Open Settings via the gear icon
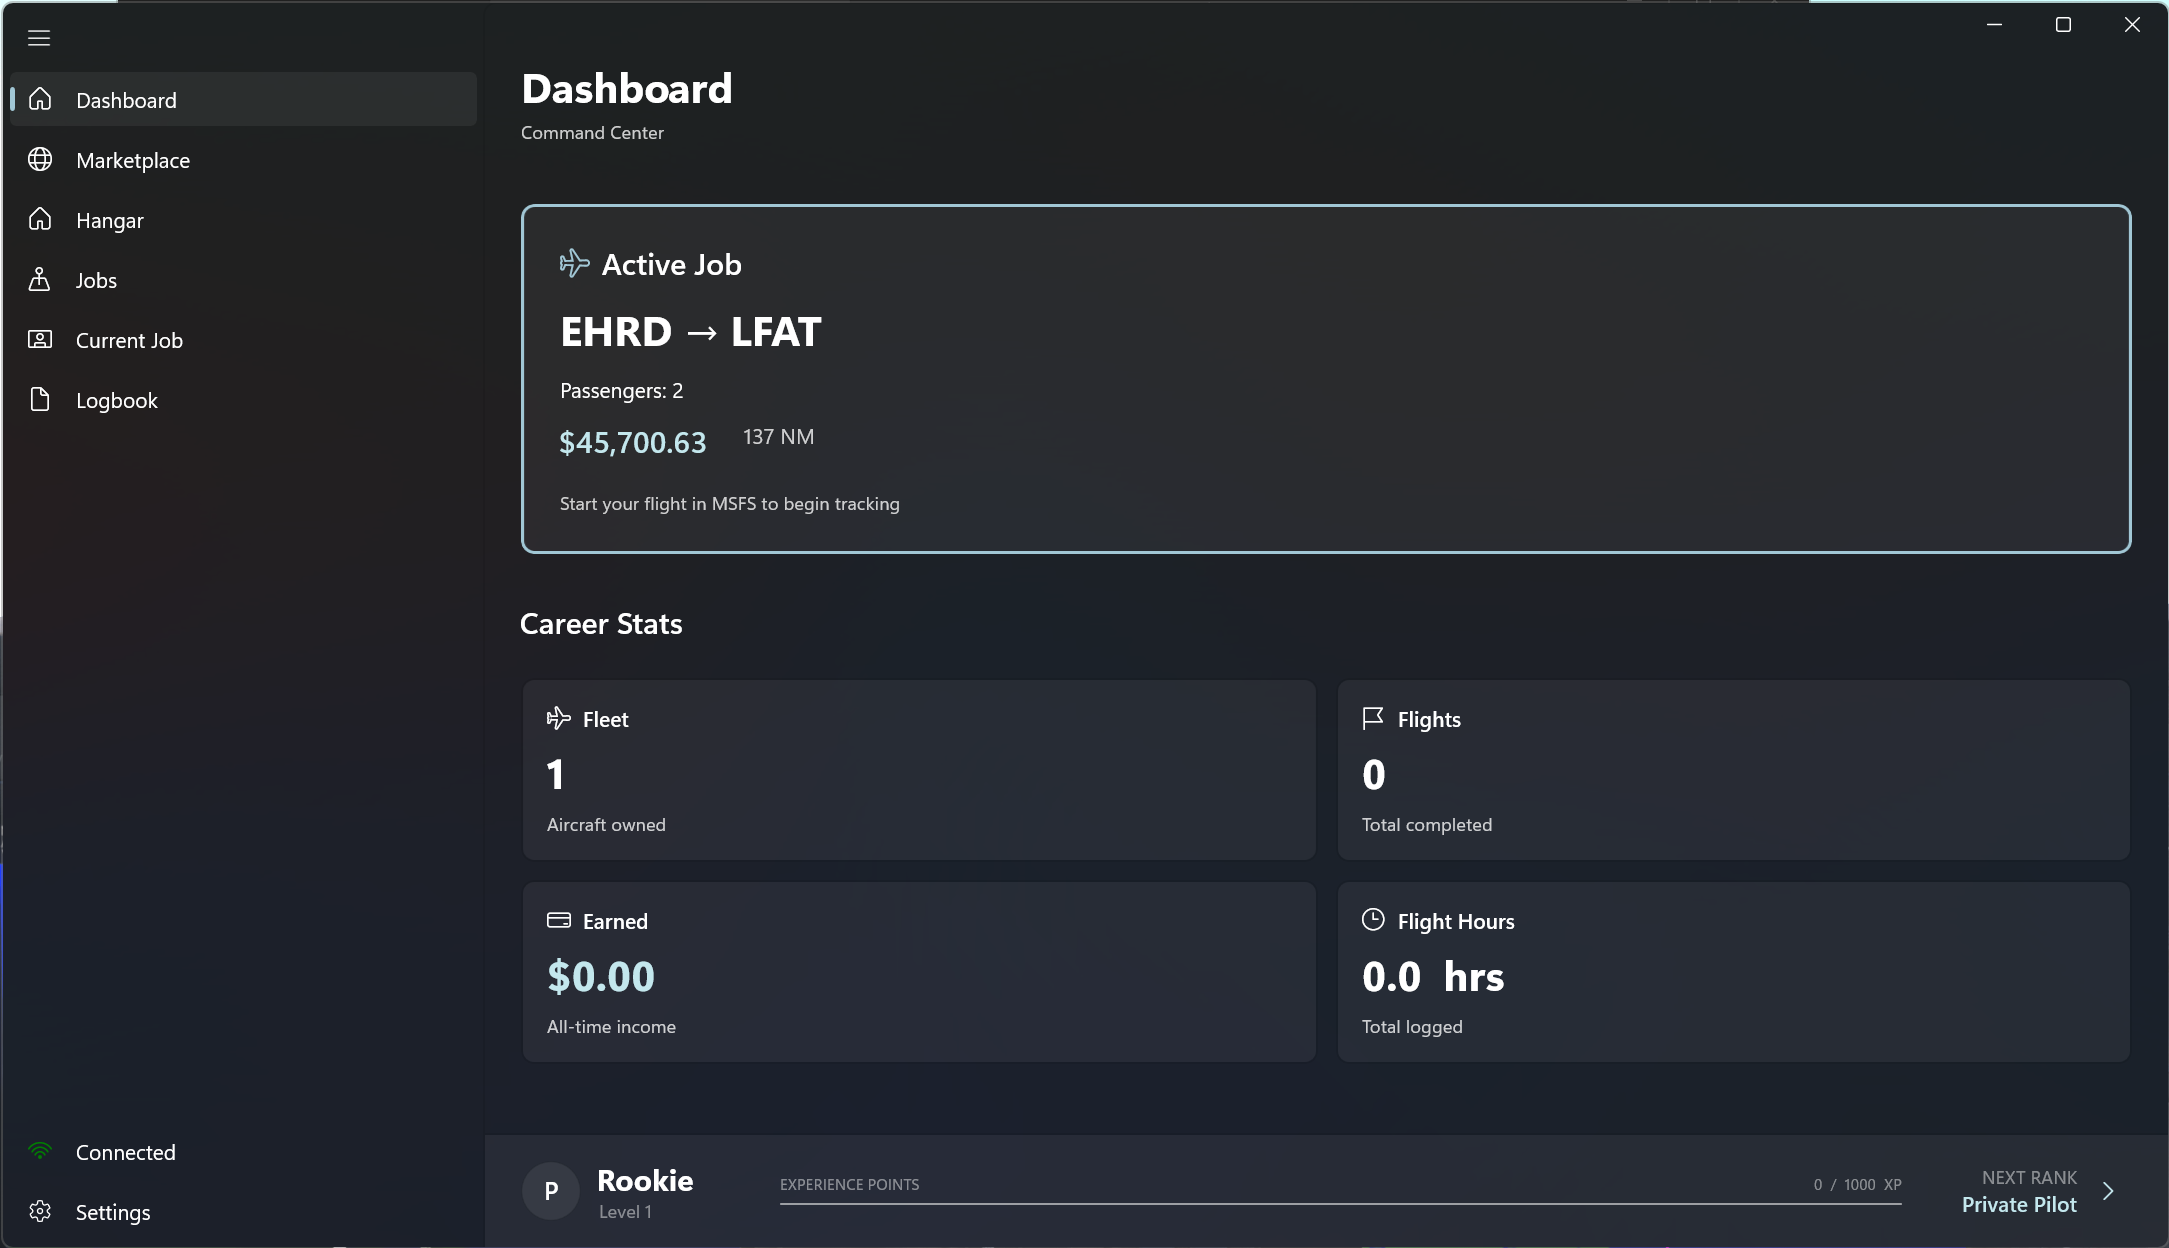The image size is (2169, 1248). (x=40, y=1211)
